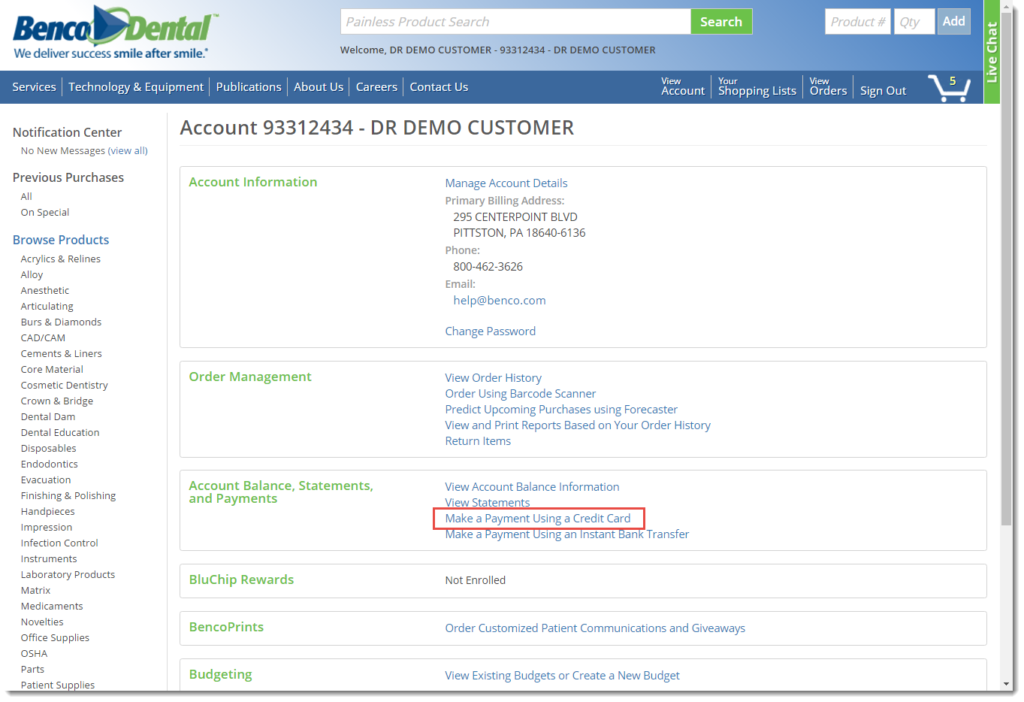Click the Browse Products heading link

tap(61, 240)
